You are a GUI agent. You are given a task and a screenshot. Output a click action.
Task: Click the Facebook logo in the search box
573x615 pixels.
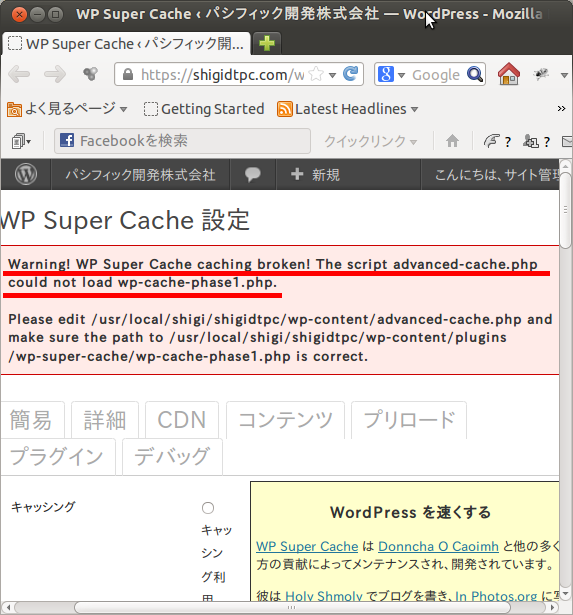click(x=67, y=140)
